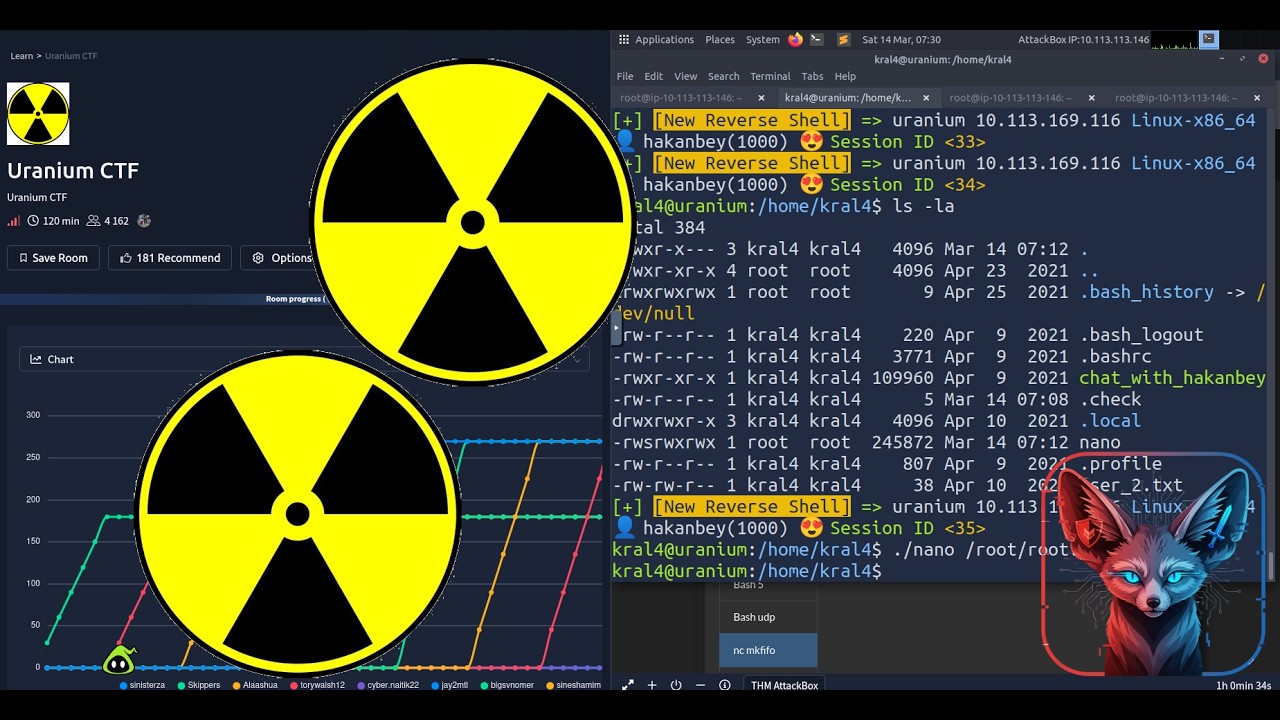The height and width of the screenshot is (720, 1280).
Task: Close the fourth root@ip terminal tab
Action: tap(1257, 98)
